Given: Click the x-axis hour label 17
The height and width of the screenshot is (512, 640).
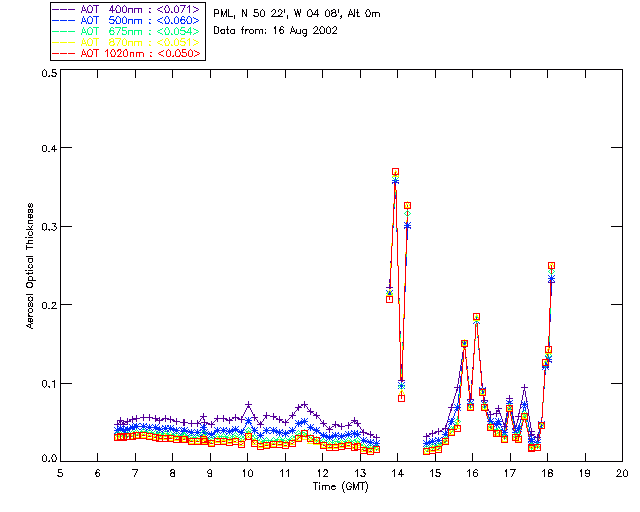Looking at the screenshot, I should point(510,473).
